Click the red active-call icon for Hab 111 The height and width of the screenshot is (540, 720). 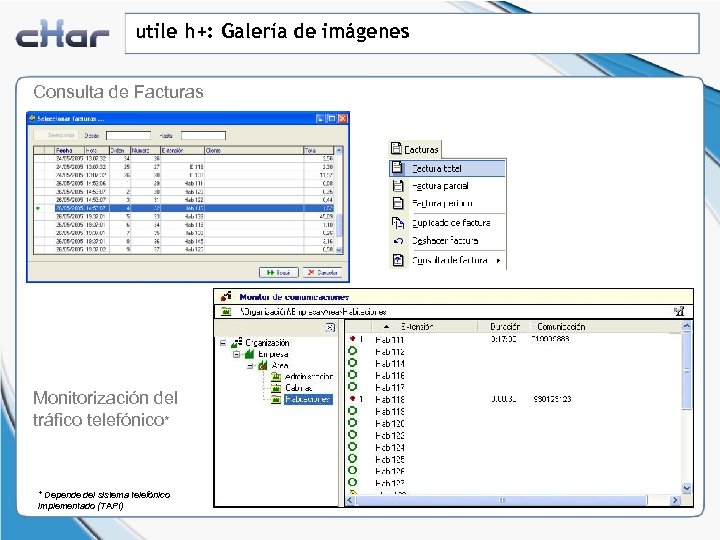click(x=353, y=339)
